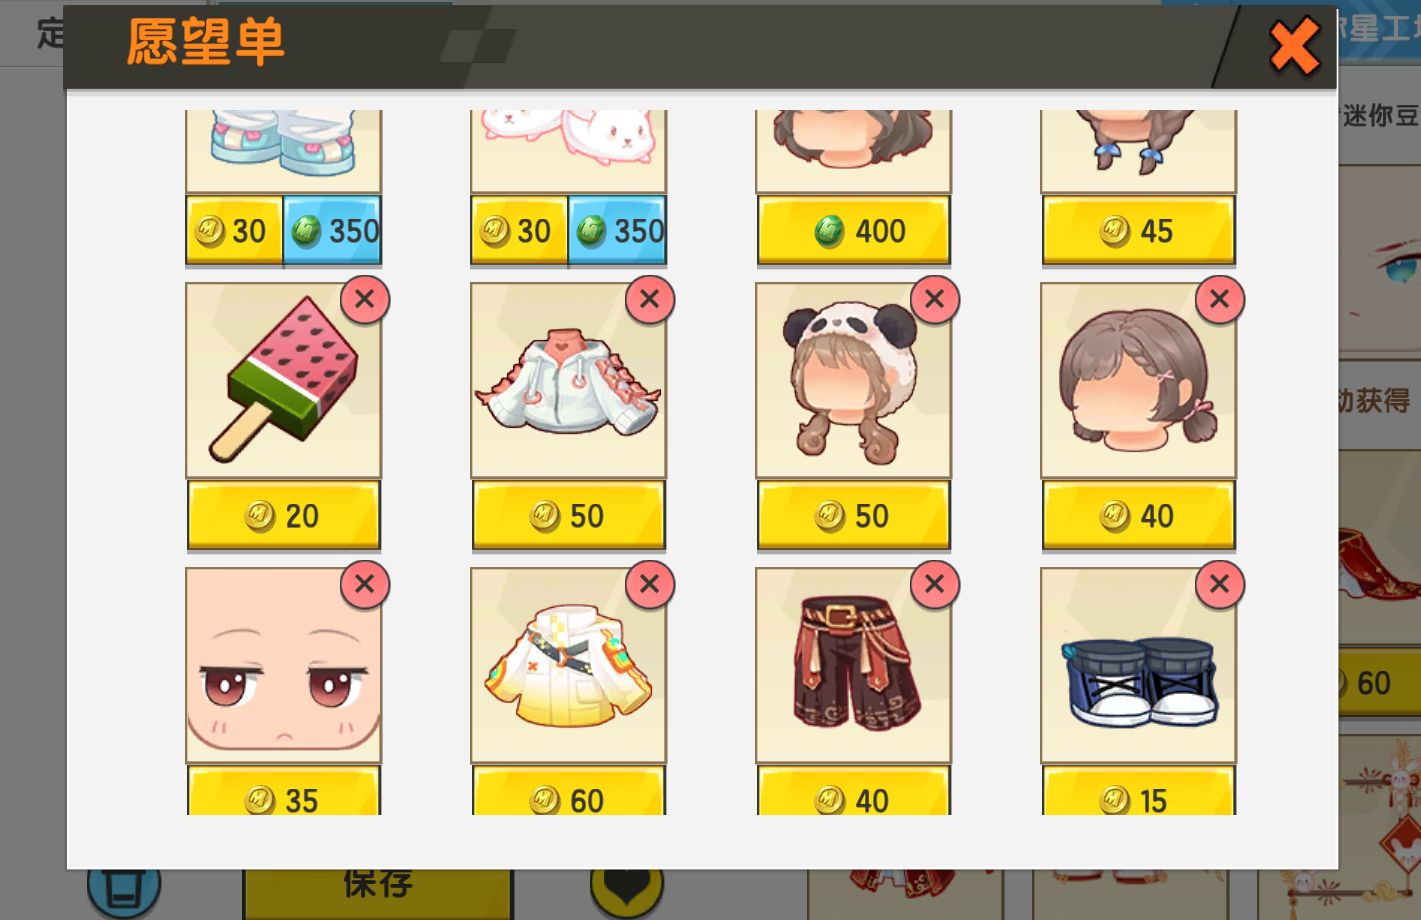Viewport: 1421px width, 920px height.
Task: Pay 30 coins for the bunny slippers
Action: [519, 231]
